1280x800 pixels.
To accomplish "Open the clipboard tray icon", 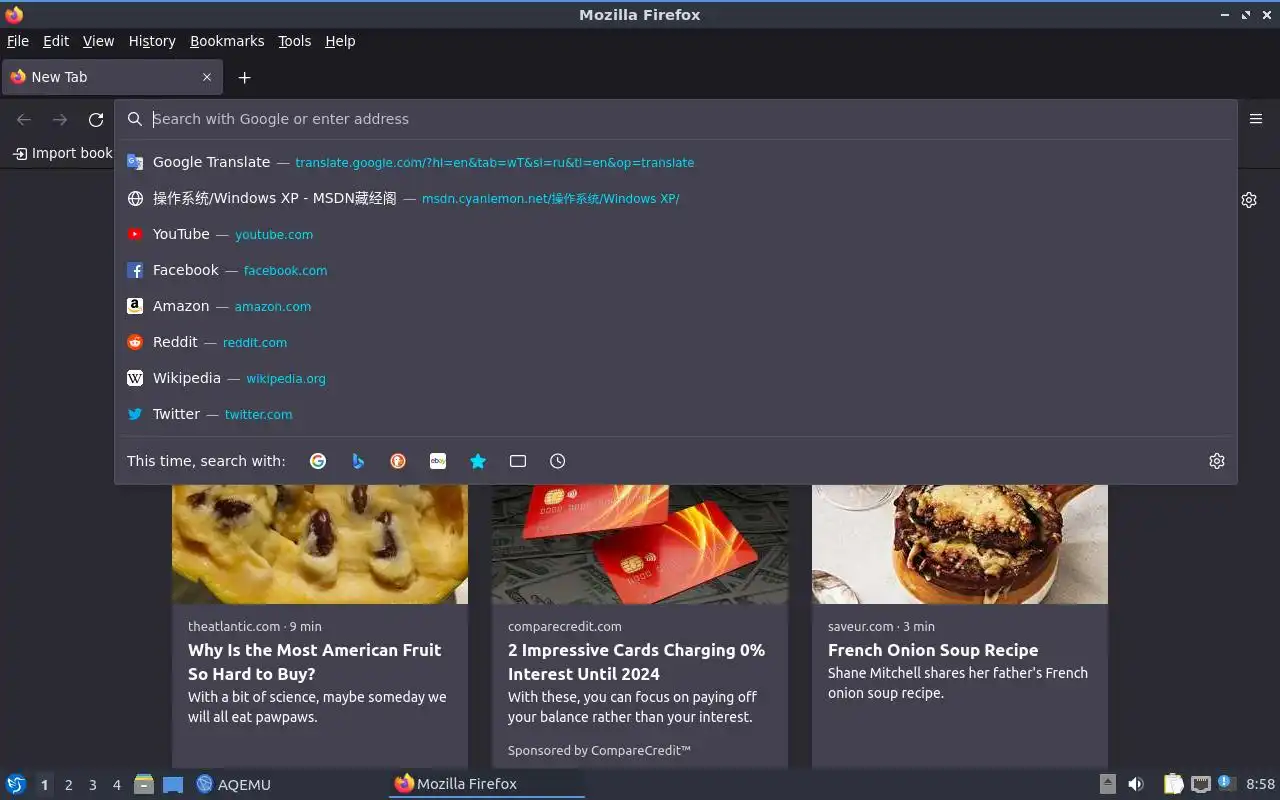I will tap(1173, 784).
